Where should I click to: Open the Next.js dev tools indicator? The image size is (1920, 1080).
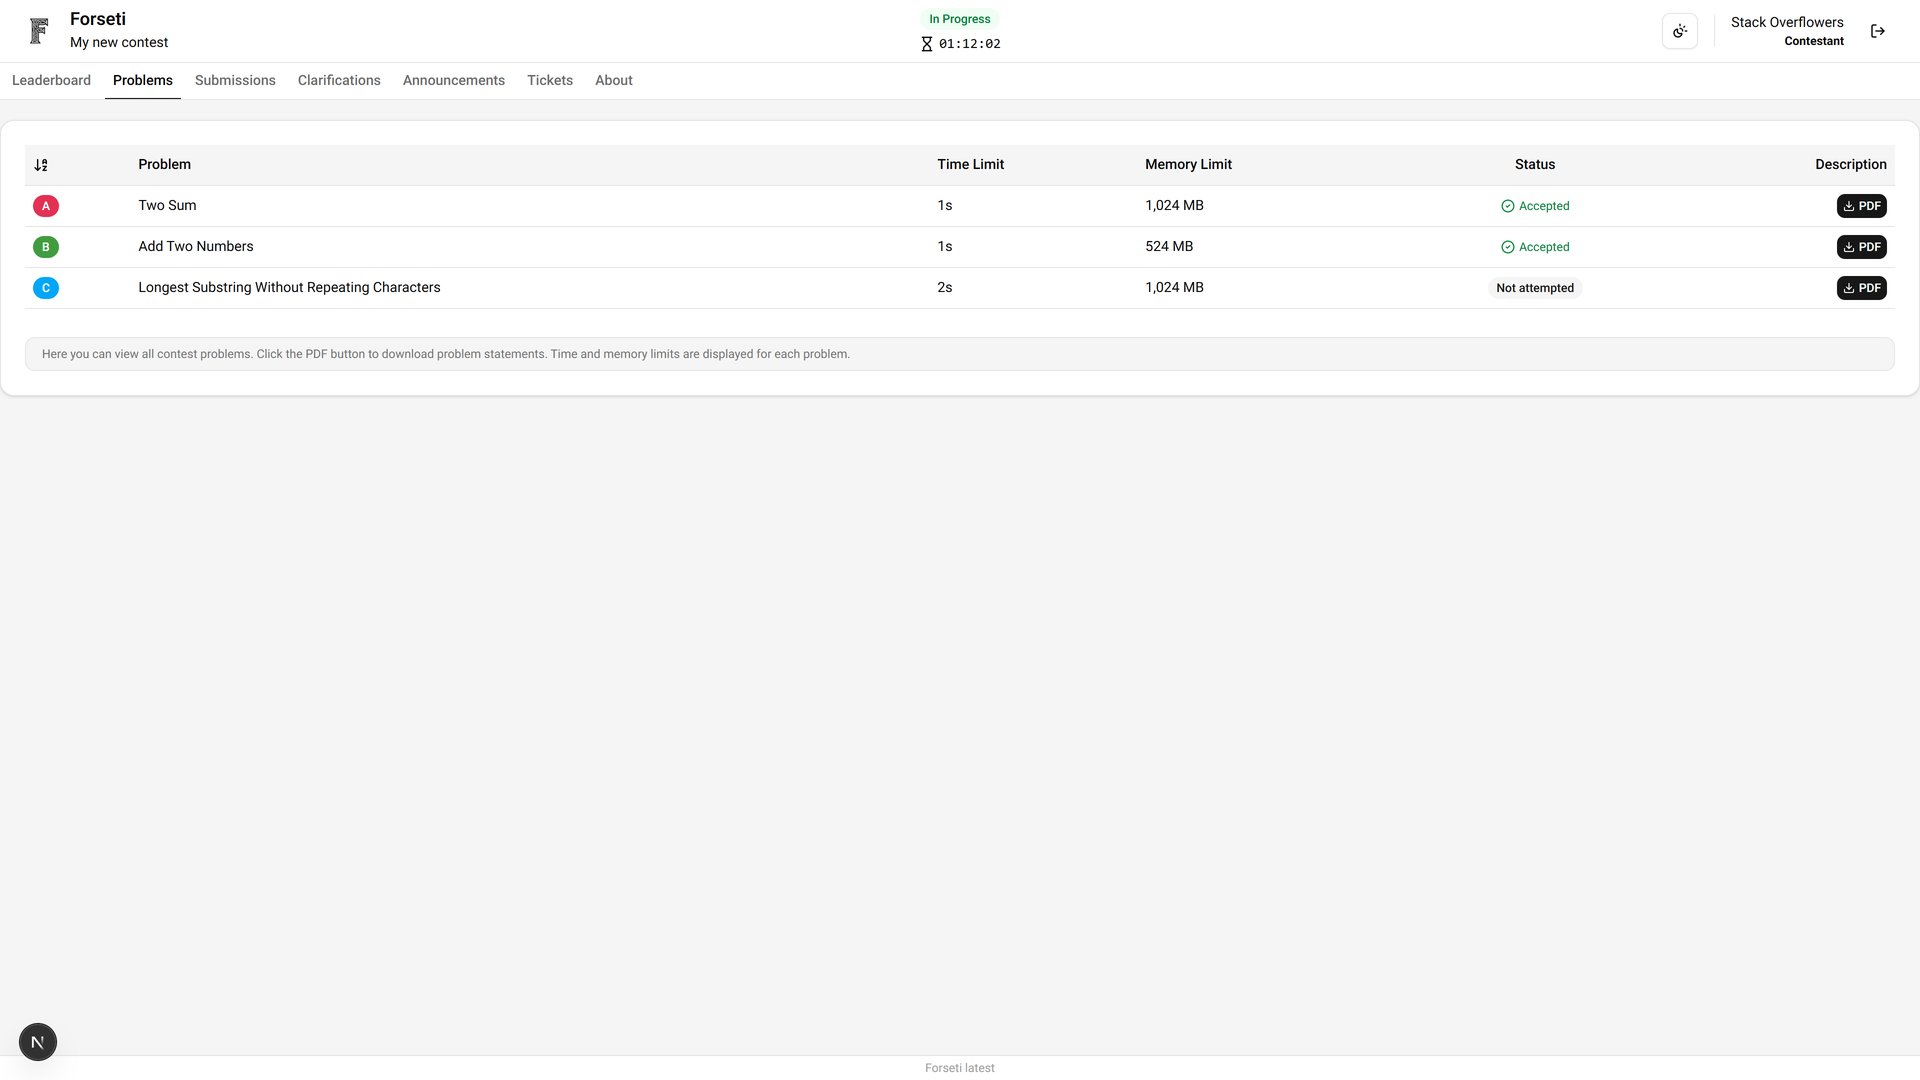pyautogui.click(x=38, y=1042)
